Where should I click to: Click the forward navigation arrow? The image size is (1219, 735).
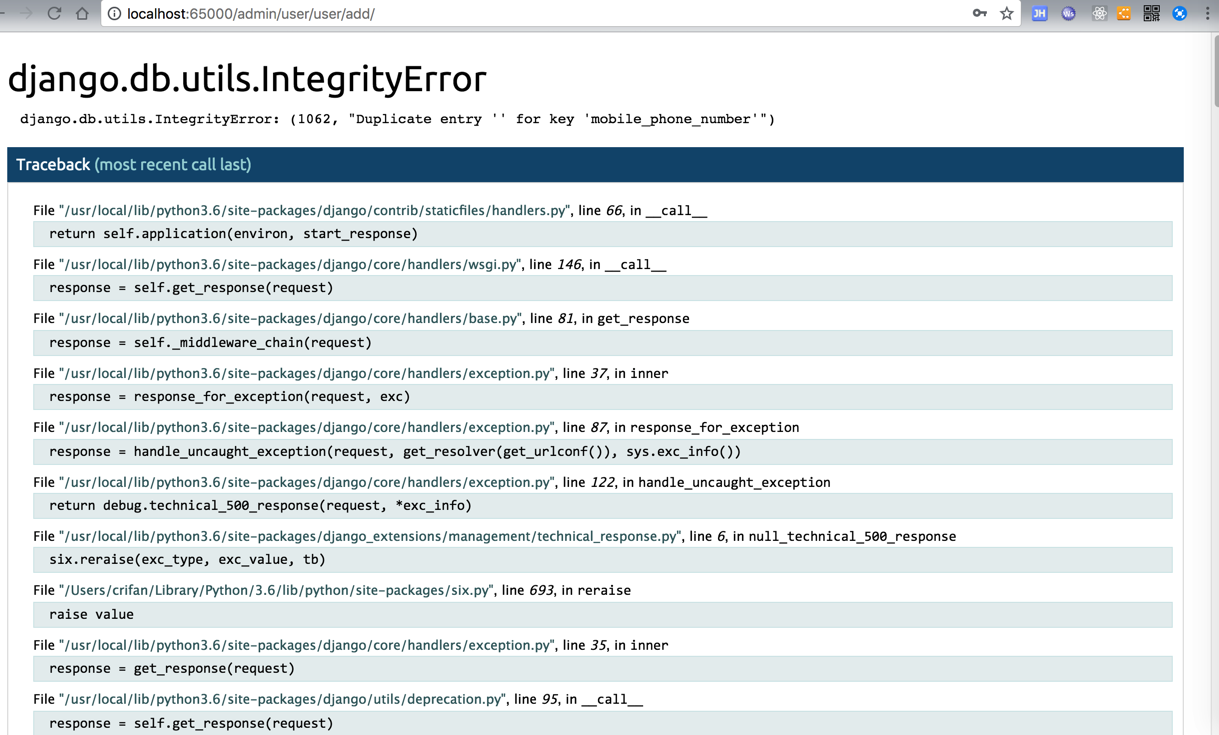[x=26, y=13]
